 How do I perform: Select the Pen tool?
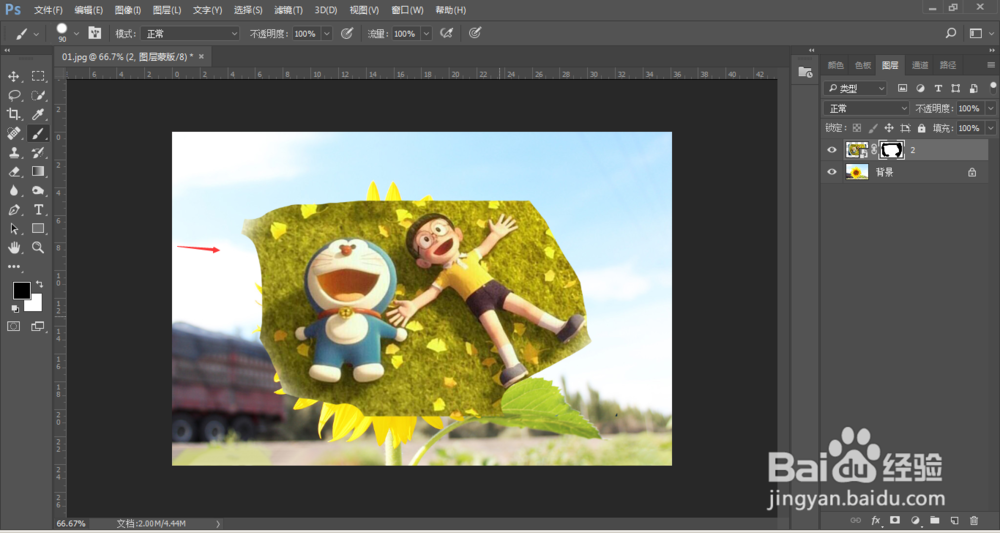click(13, 210)
